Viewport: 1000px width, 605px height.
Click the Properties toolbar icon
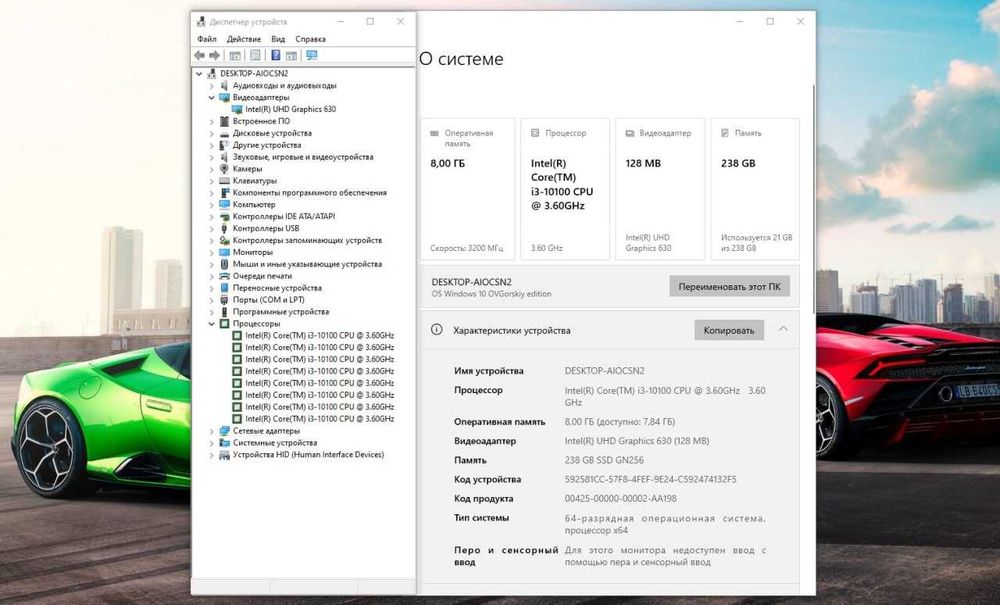point(255,55)
